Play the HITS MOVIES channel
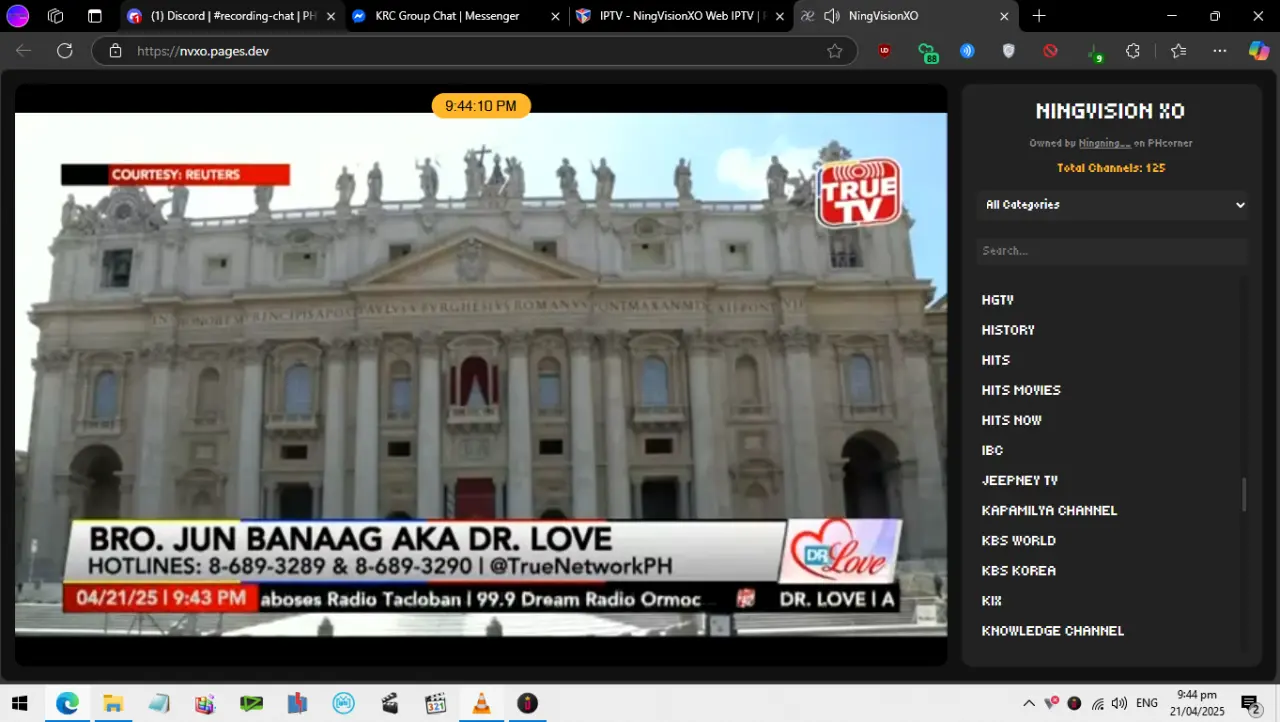Viewport: 1280px width, 722px height. pyautogui.click(x=1021, y=390)
